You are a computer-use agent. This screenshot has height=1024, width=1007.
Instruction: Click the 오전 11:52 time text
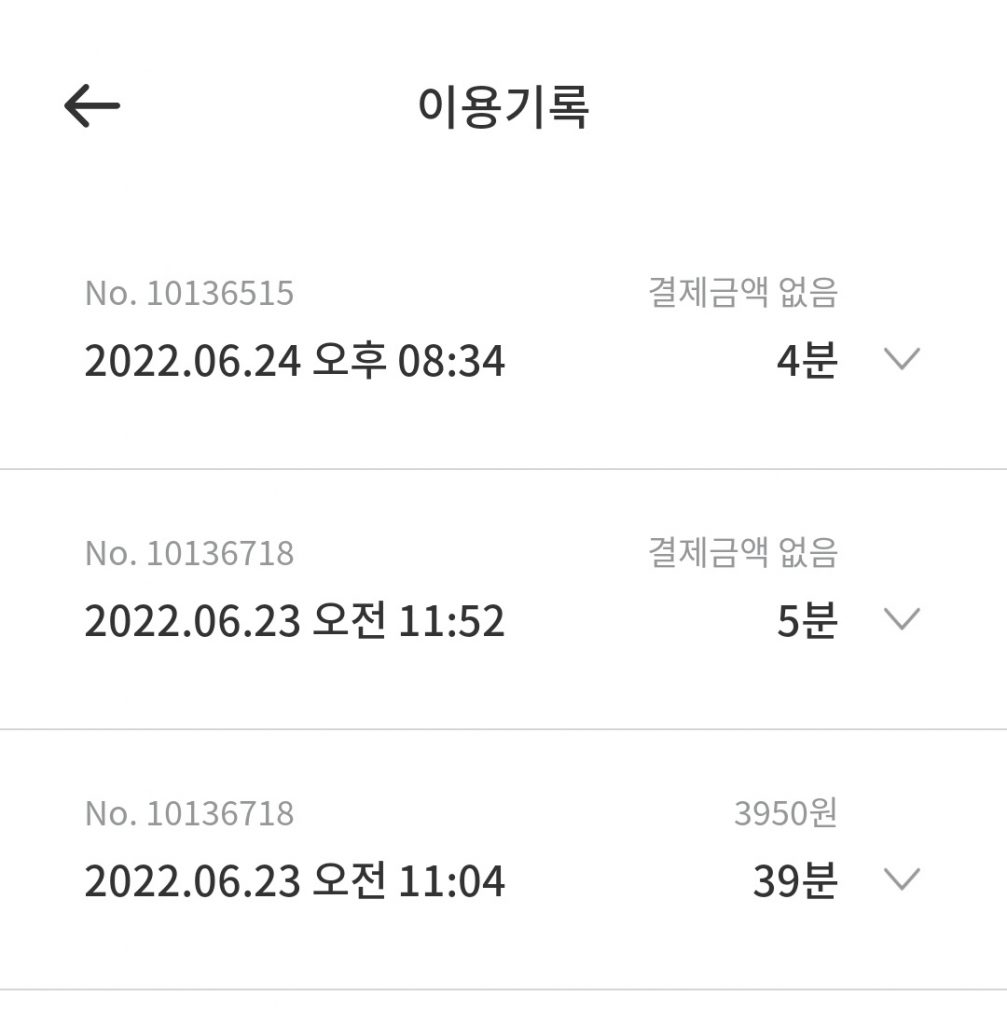[x=409, y=620]
